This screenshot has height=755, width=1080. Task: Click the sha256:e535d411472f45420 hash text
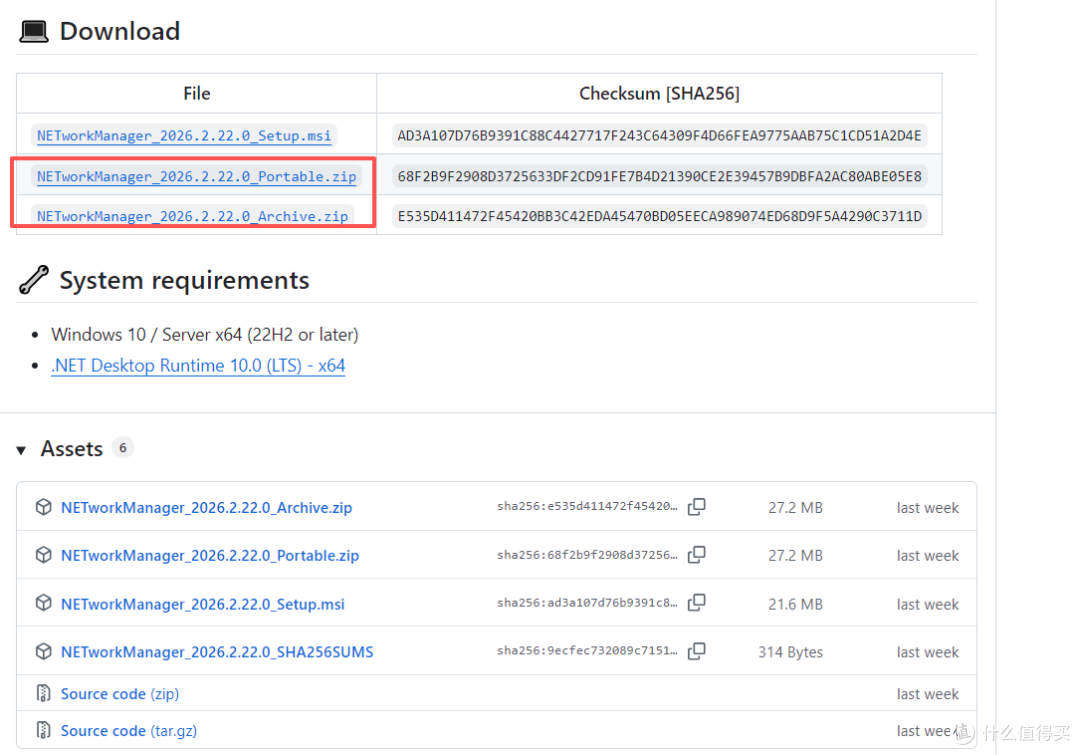pyautogui.click(x=587, y=506)
